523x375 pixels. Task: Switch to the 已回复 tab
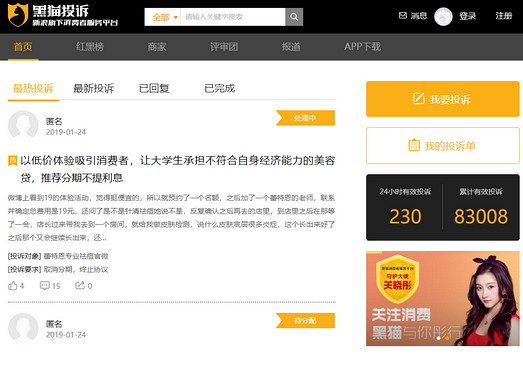(x=154, y=88)
